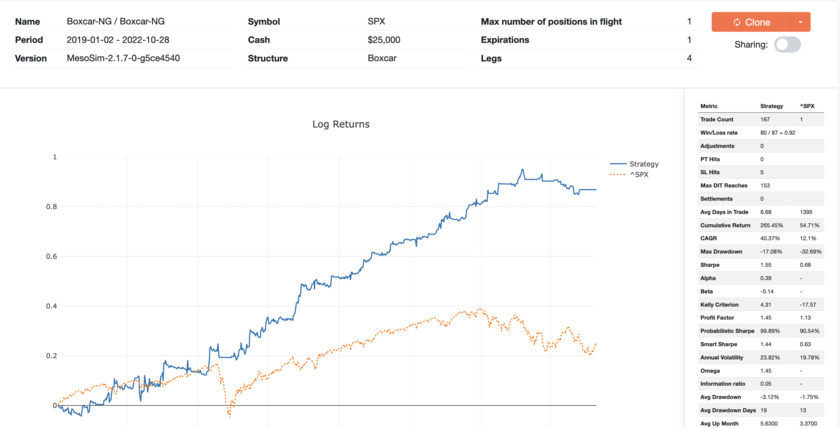
Task: Hide the Strategy series in the legend
Action: click(x=643, y=163)
